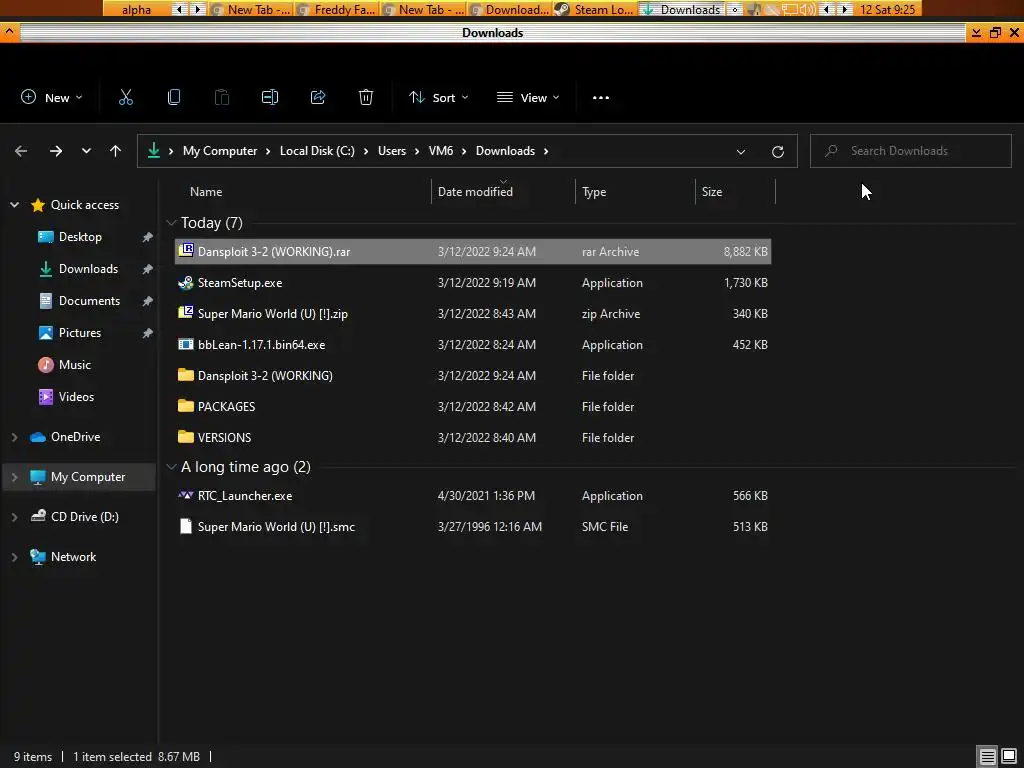The height and width of the screenshot is (768, 1024).
Task: Click the alpha workspace label
Action: point(136,9)
